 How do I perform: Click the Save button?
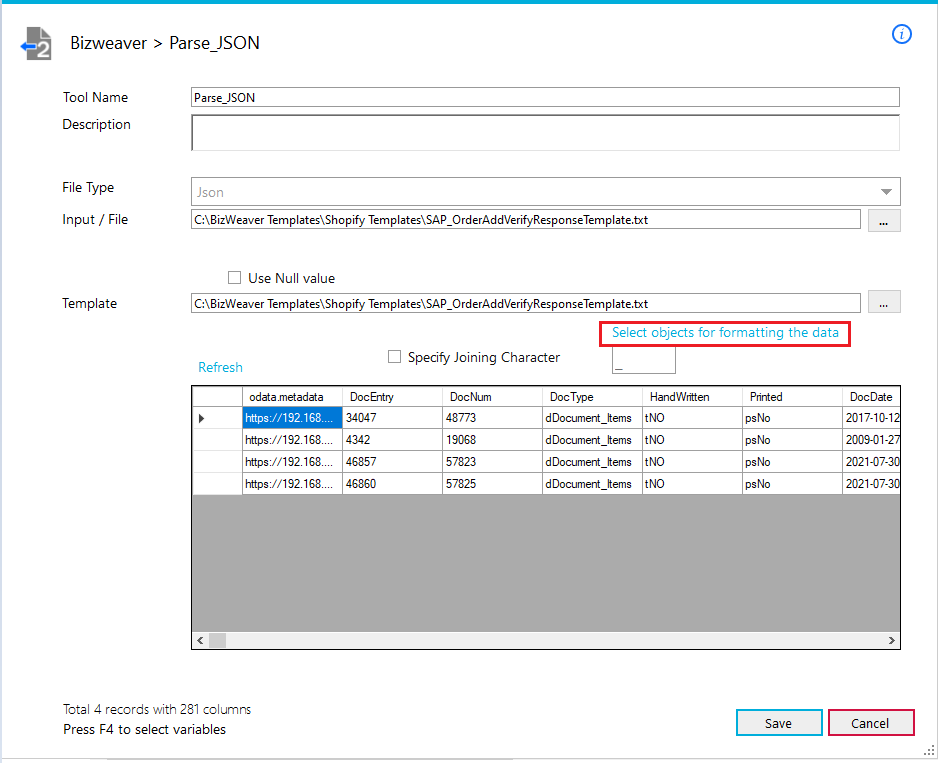[779, 723]
